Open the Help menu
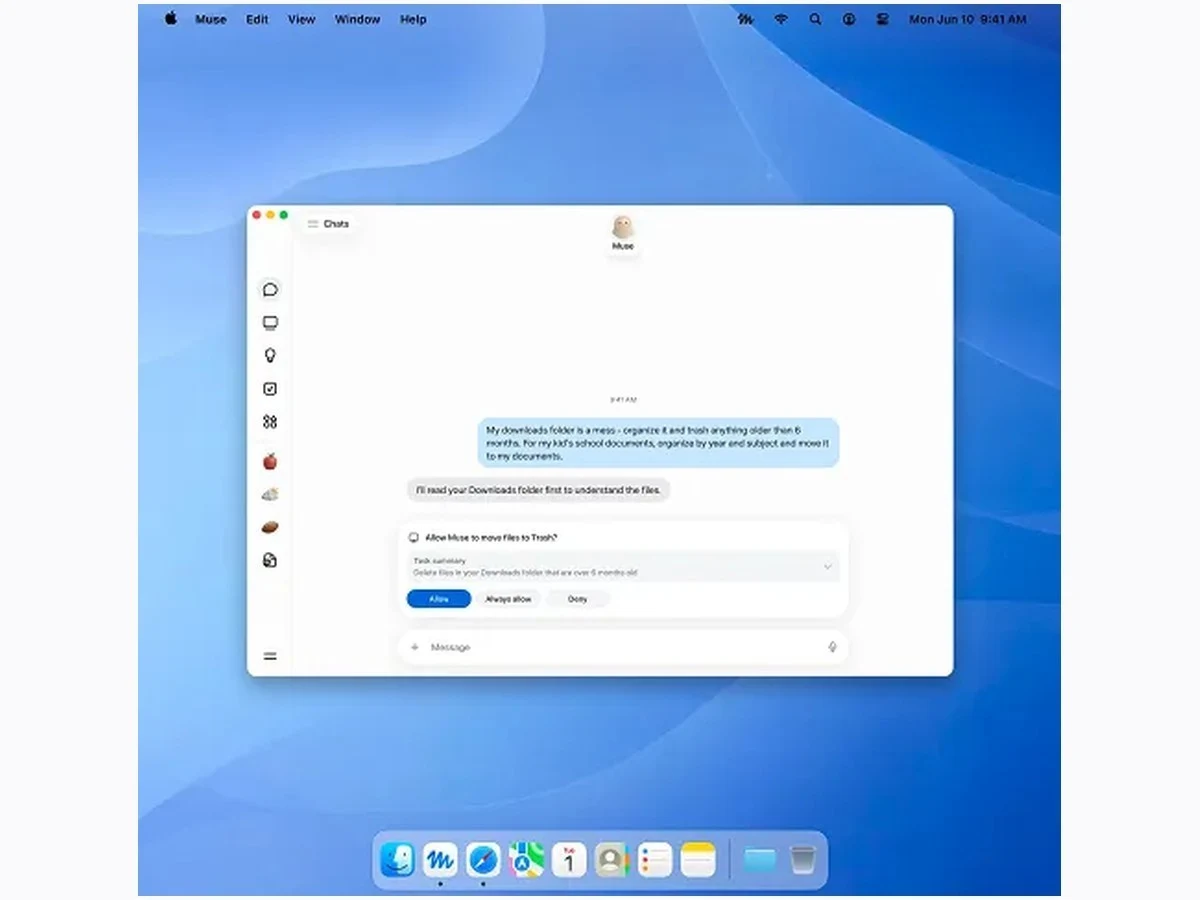 pyautogui.click(x=413, y=19)
